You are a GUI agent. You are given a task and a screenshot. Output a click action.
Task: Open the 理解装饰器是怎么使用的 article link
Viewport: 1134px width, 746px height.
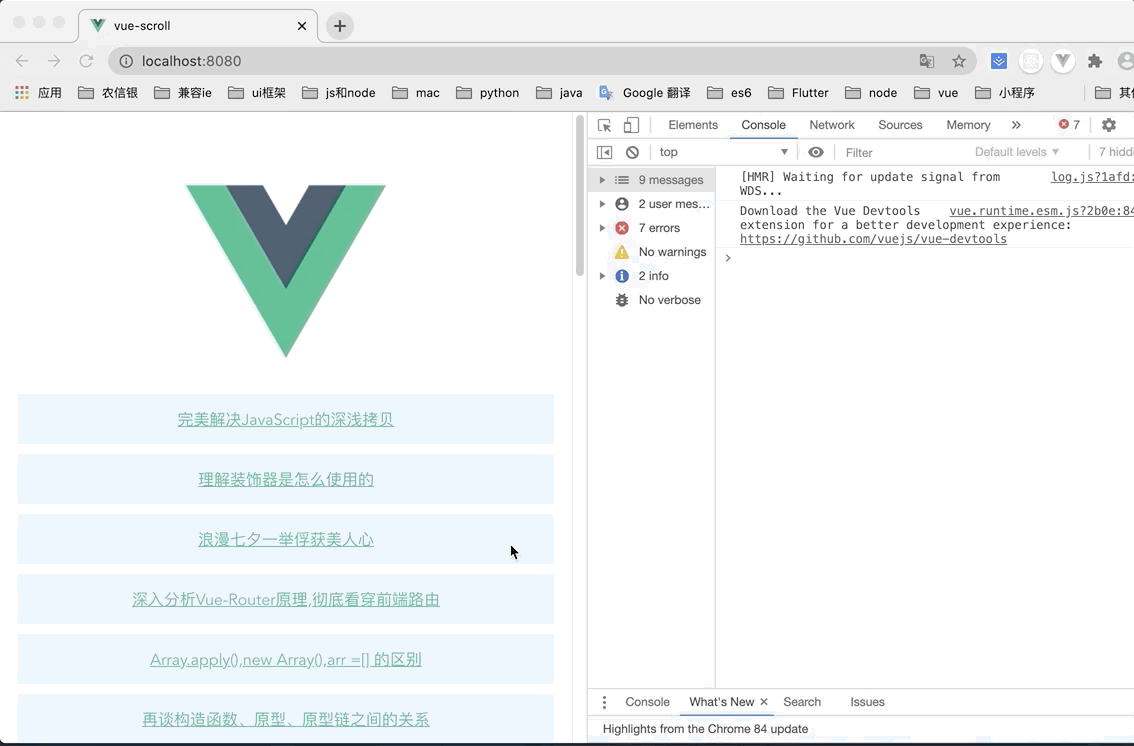click(286, 480)
